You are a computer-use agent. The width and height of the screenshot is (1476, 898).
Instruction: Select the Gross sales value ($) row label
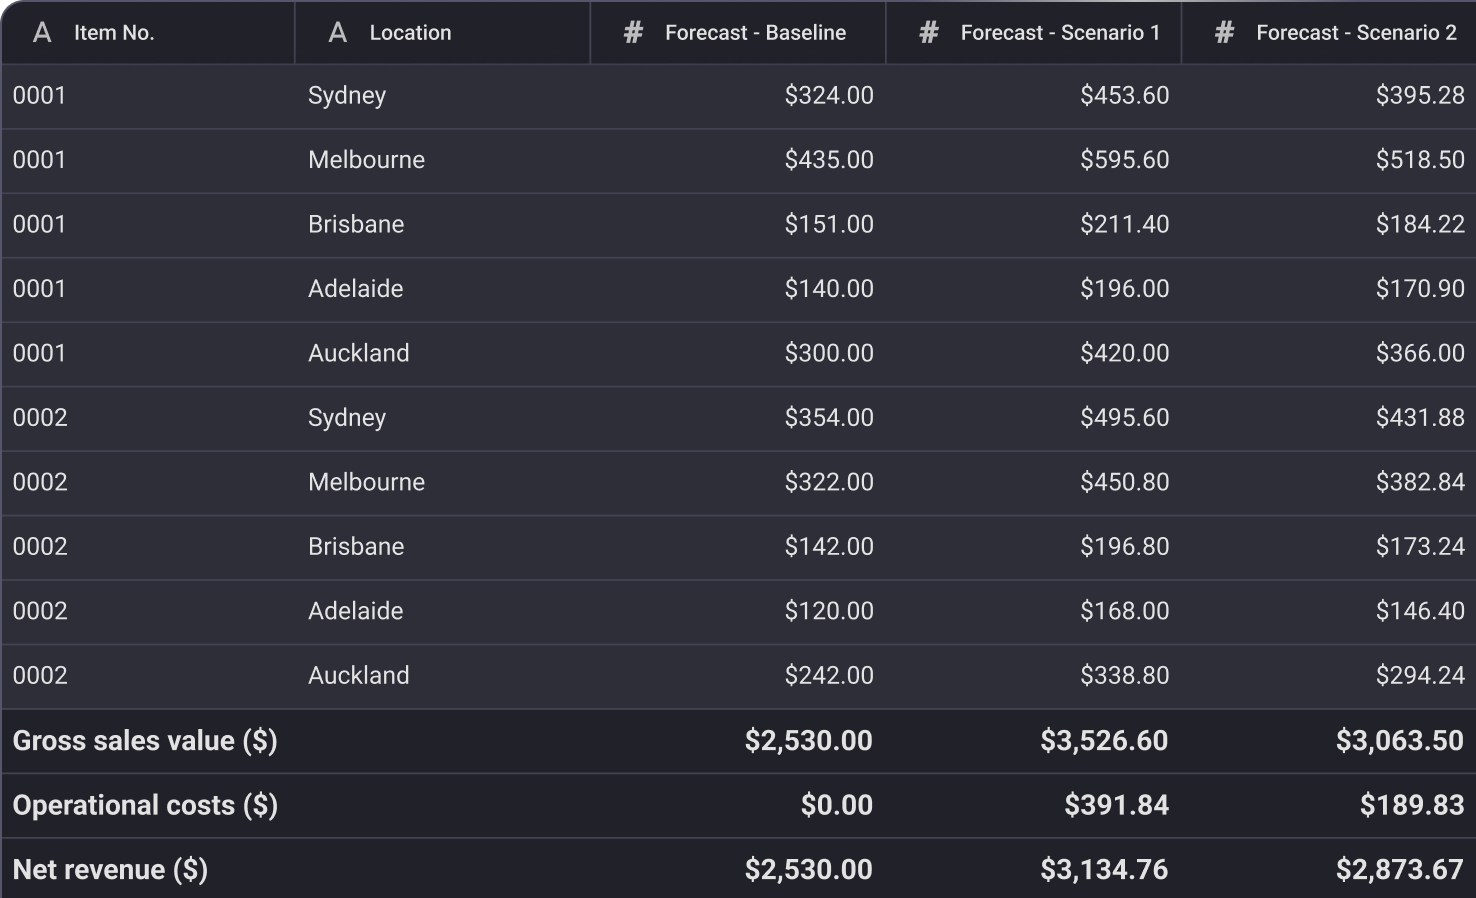(145, 741)
